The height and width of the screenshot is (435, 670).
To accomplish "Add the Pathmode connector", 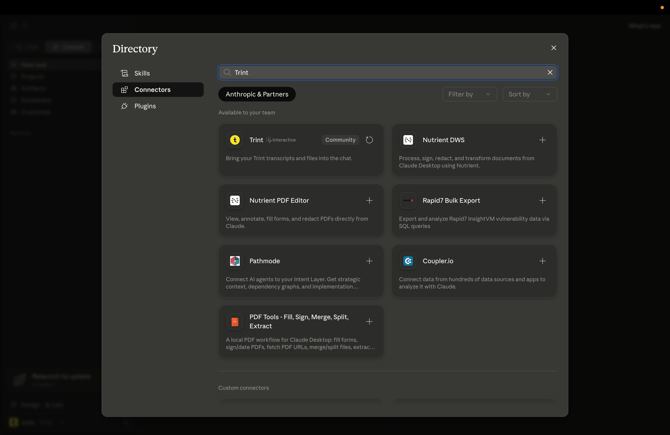I will (369, 261).
